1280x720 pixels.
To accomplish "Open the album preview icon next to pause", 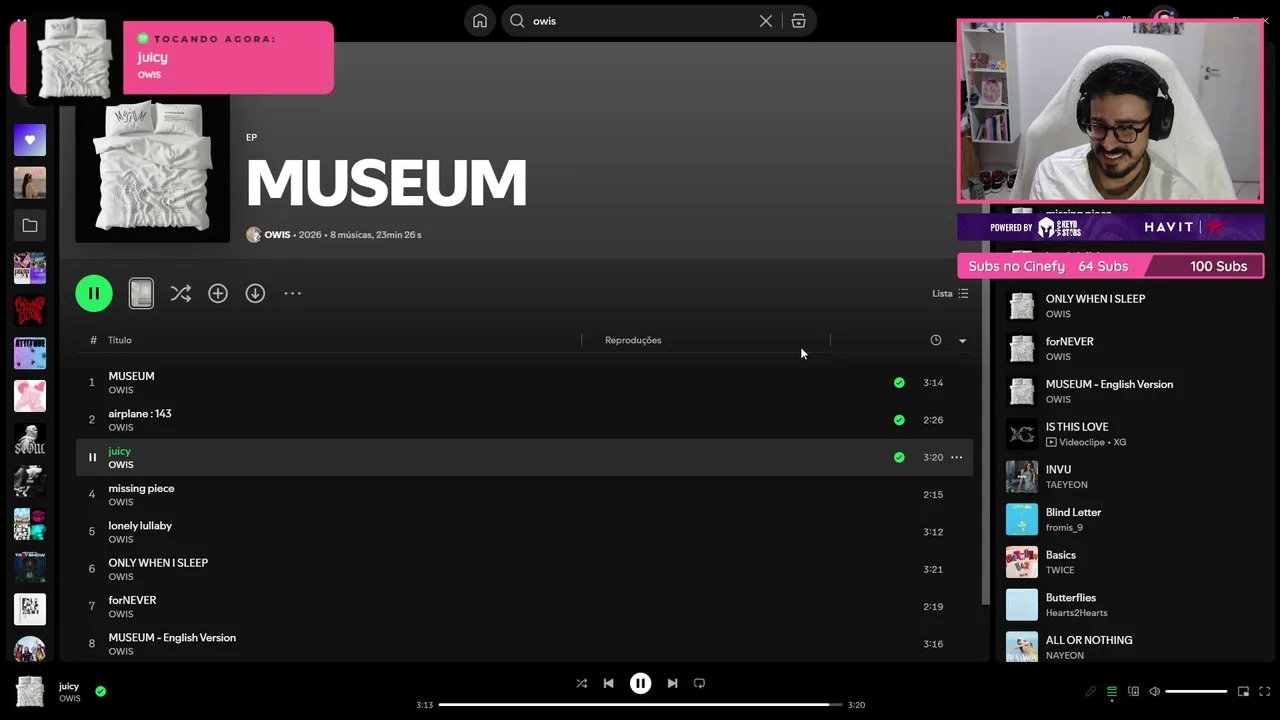I will tap(141, 293).
